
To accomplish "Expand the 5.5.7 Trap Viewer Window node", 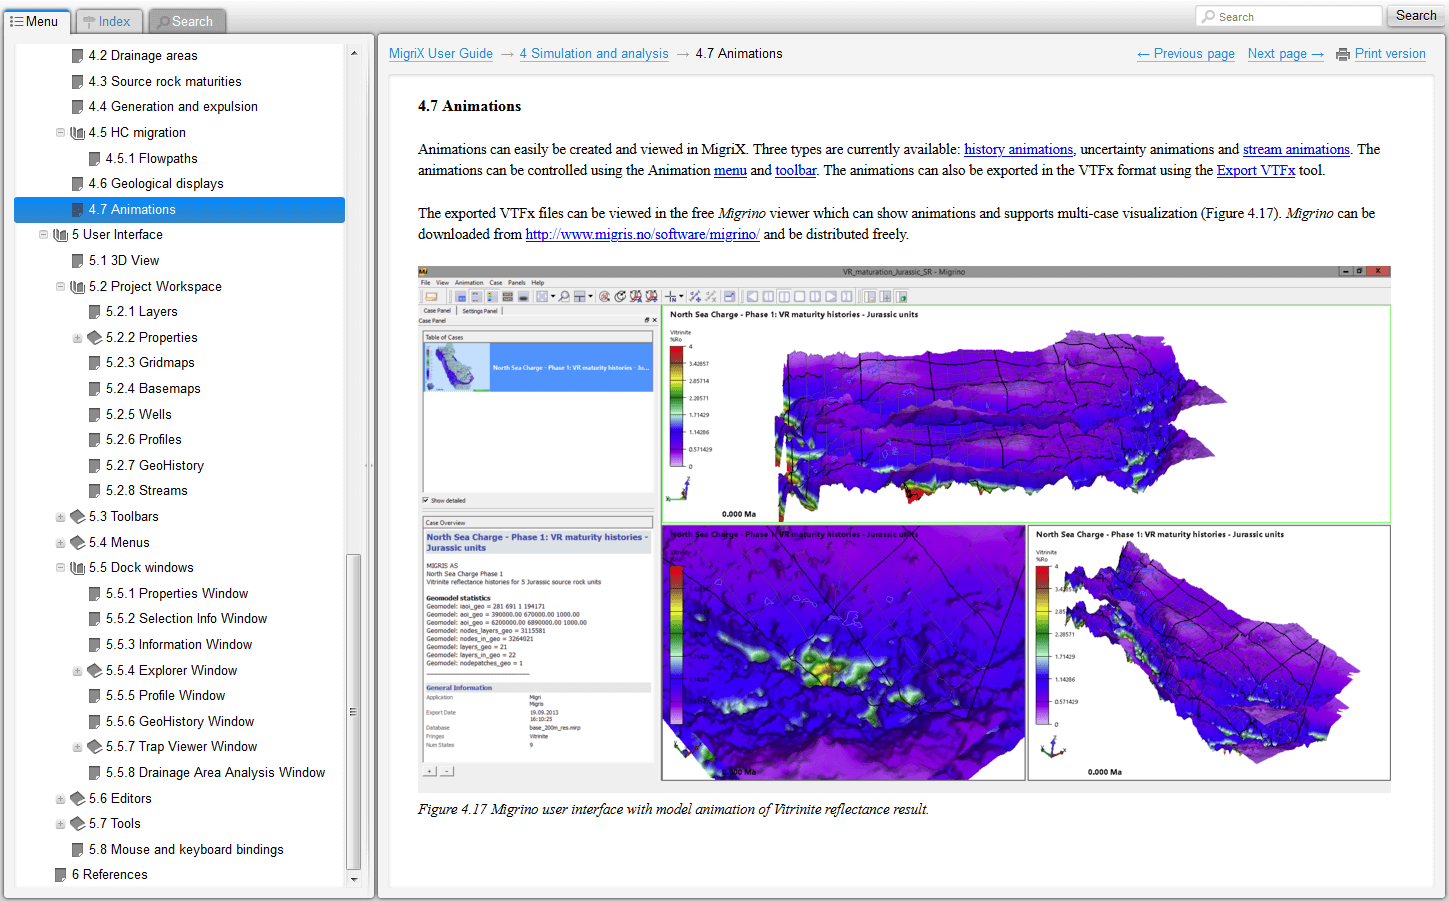I will pos(77,747).
